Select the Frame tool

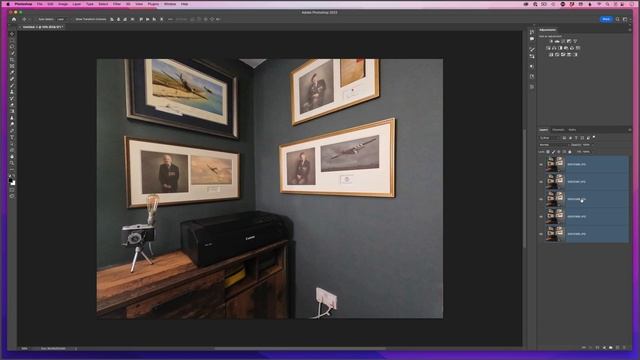tap(12, 66)
